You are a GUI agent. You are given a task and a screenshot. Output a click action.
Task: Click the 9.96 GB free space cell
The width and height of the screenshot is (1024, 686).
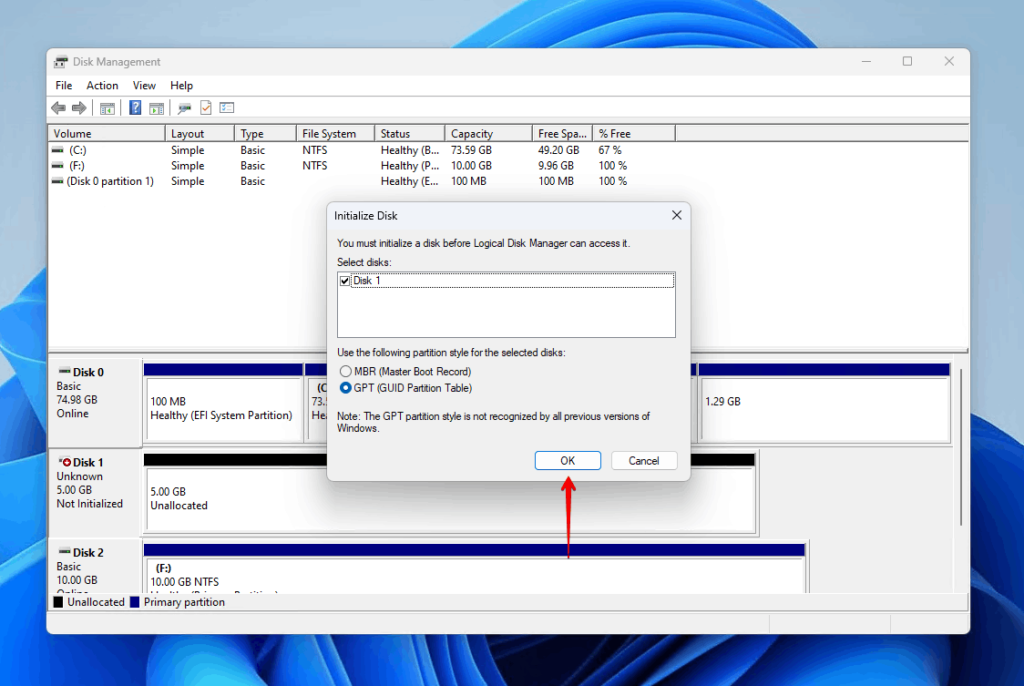(556, 165)
